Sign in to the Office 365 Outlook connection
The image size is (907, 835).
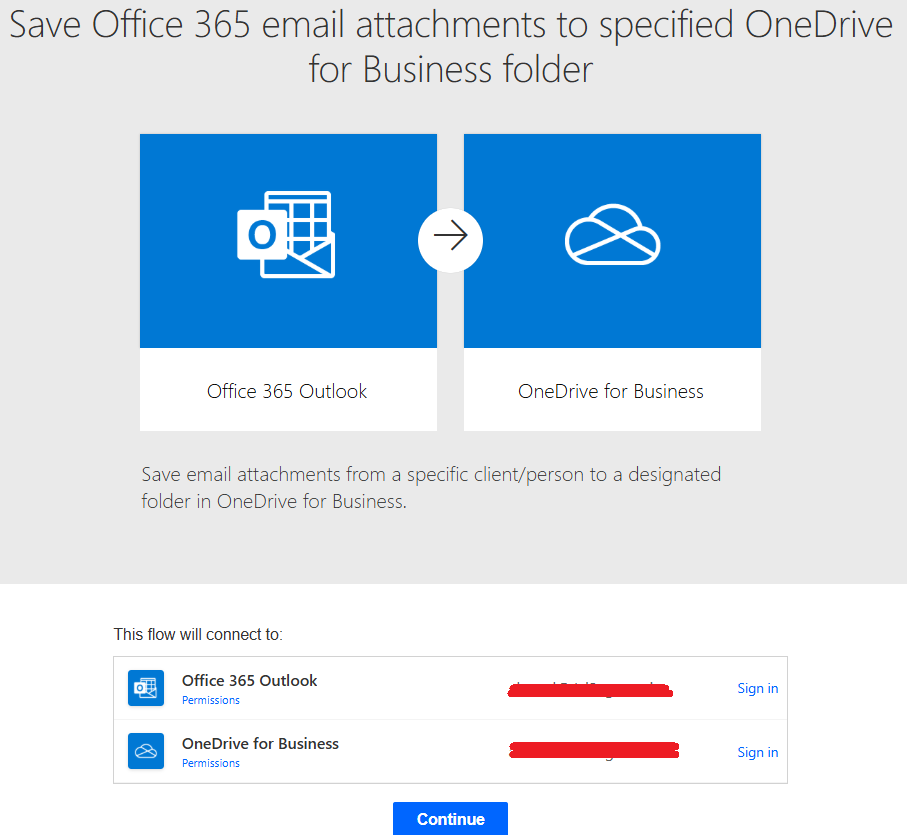pyautogui.click(x=757, y=688)
